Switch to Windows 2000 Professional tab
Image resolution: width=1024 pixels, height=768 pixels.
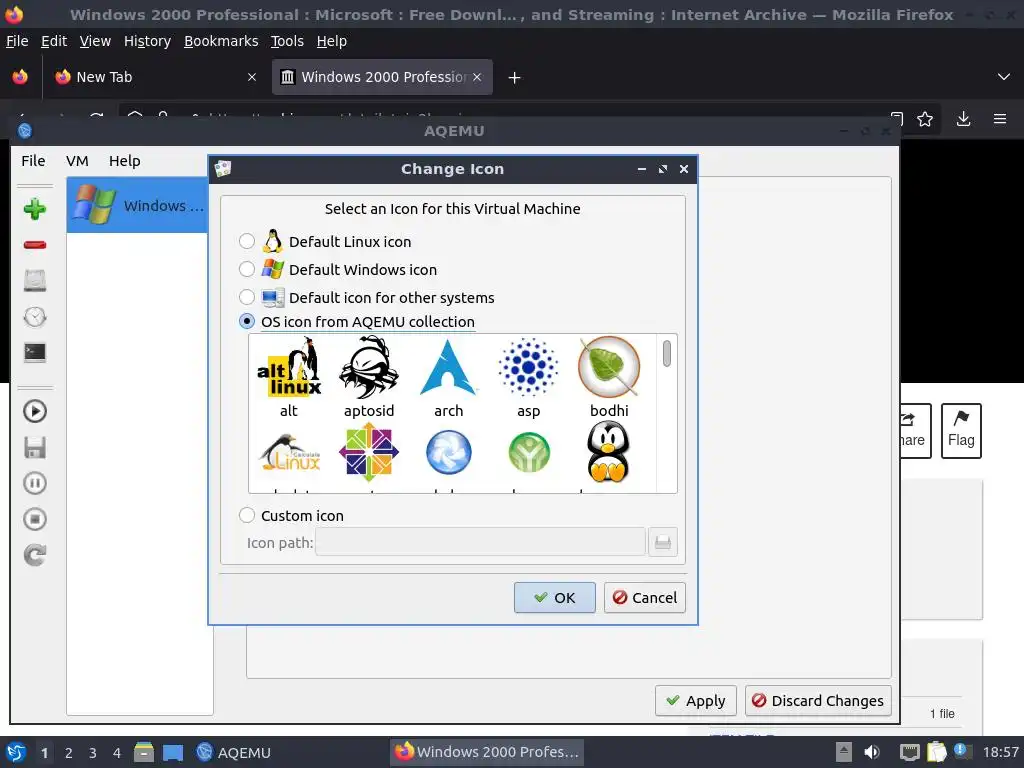(383, 77)
